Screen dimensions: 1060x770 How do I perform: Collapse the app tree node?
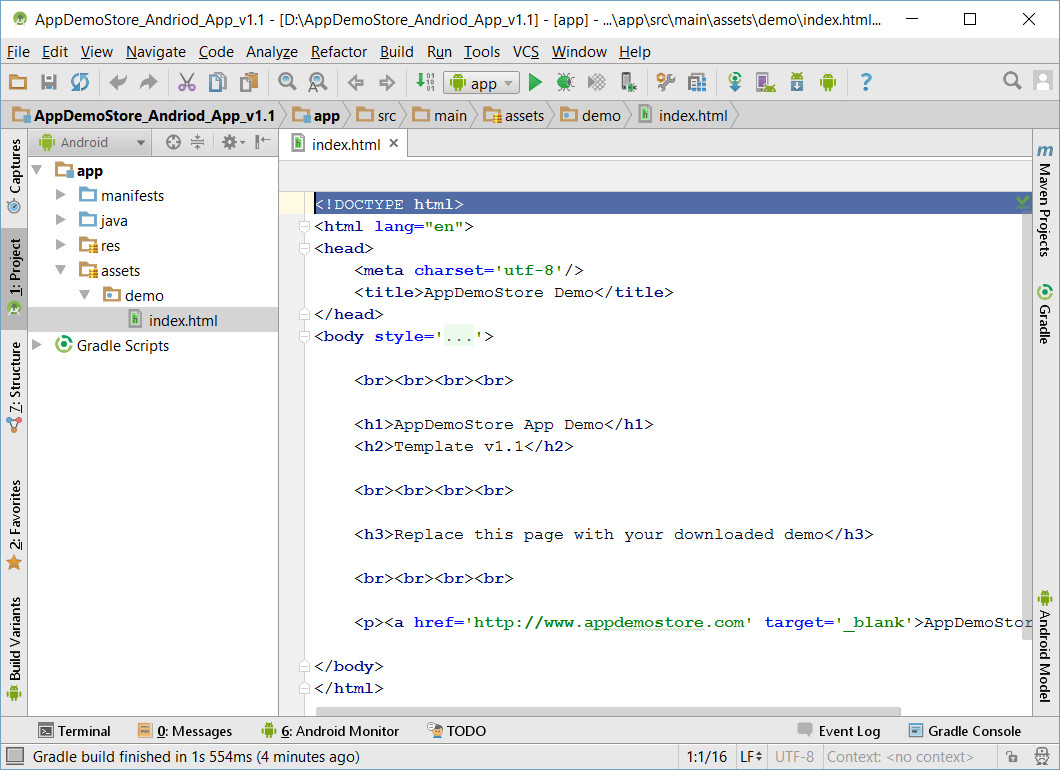pos(37,170)
